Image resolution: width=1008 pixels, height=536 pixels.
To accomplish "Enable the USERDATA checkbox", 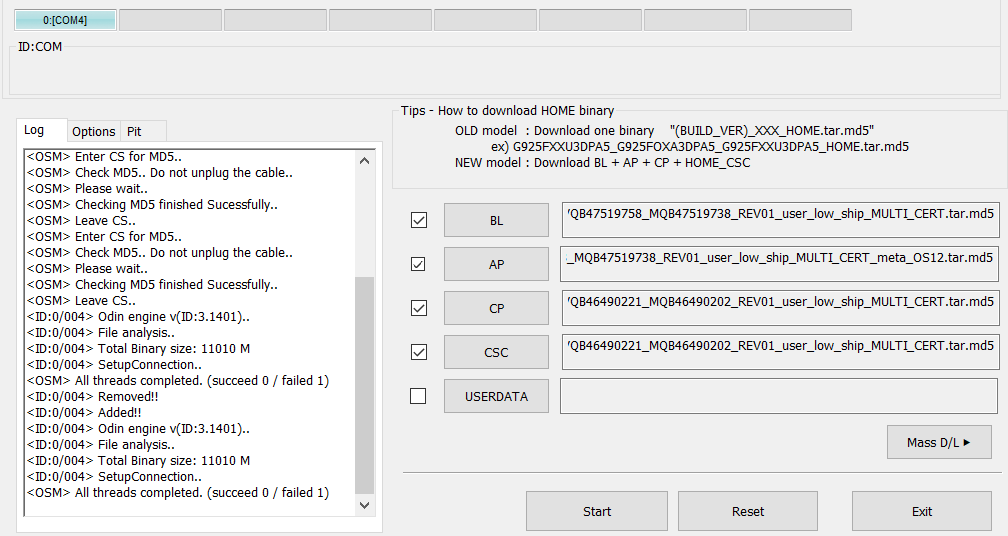I will [418, 396].
